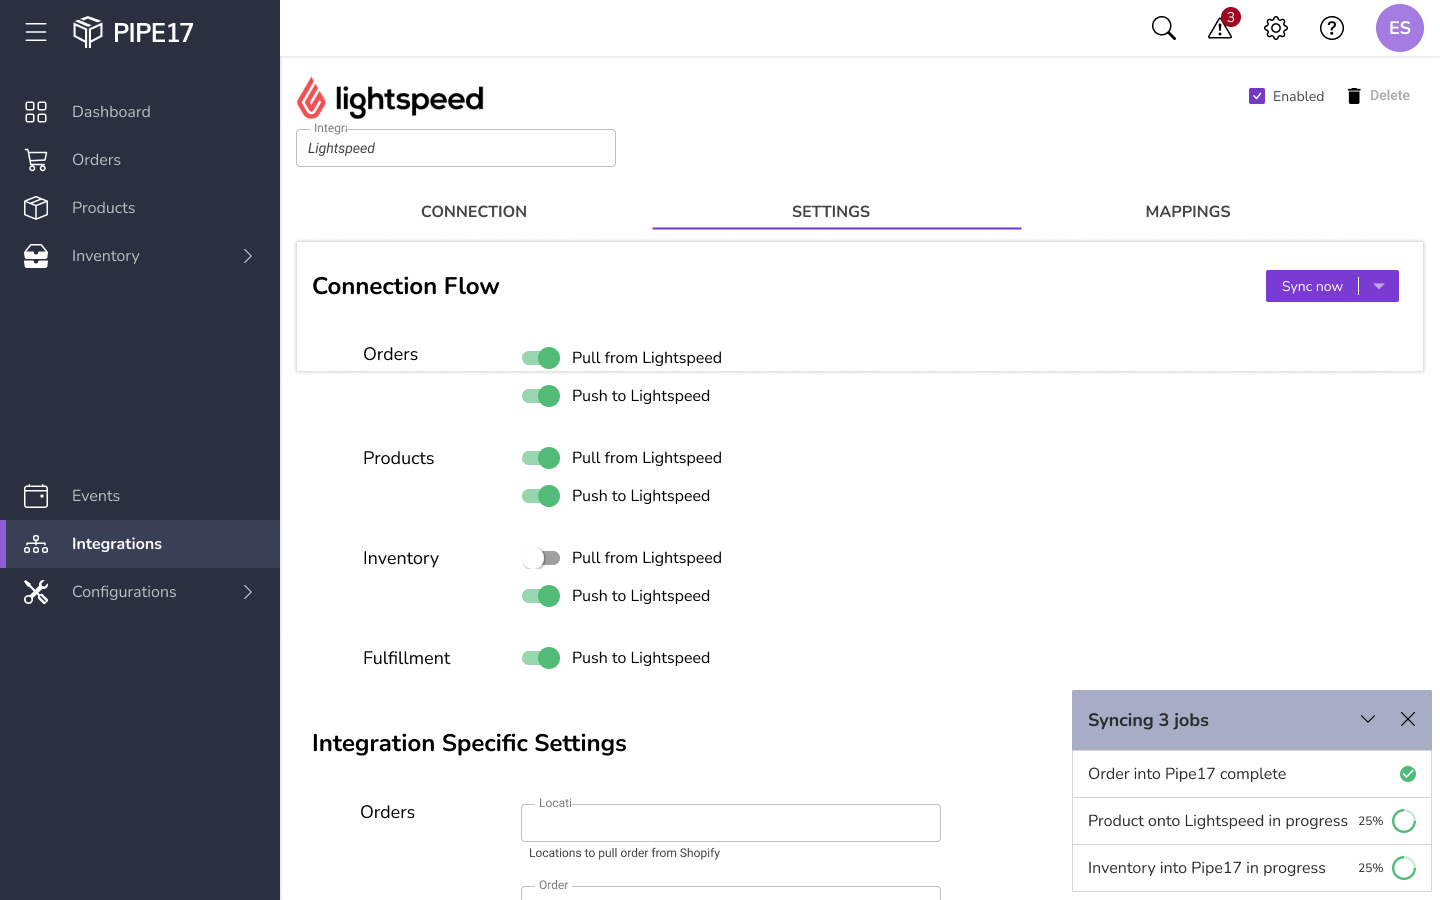This screenshot has width=1440, height=900.
Task: Go to Dashboard in the sidebar
Action: point(111,112)
